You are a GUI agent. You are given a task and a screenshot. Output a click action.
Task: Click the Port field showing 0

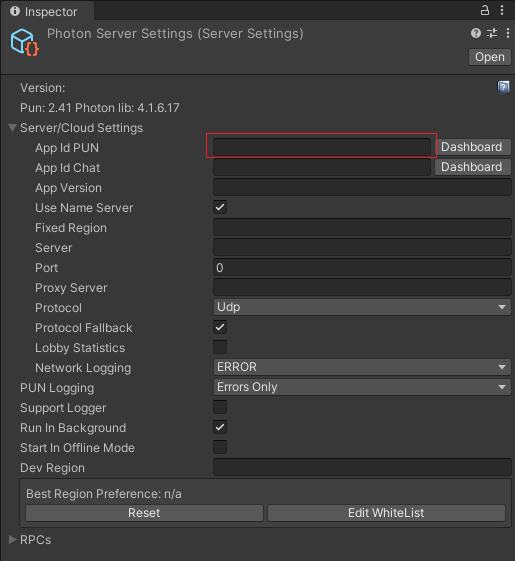point(362,267)
